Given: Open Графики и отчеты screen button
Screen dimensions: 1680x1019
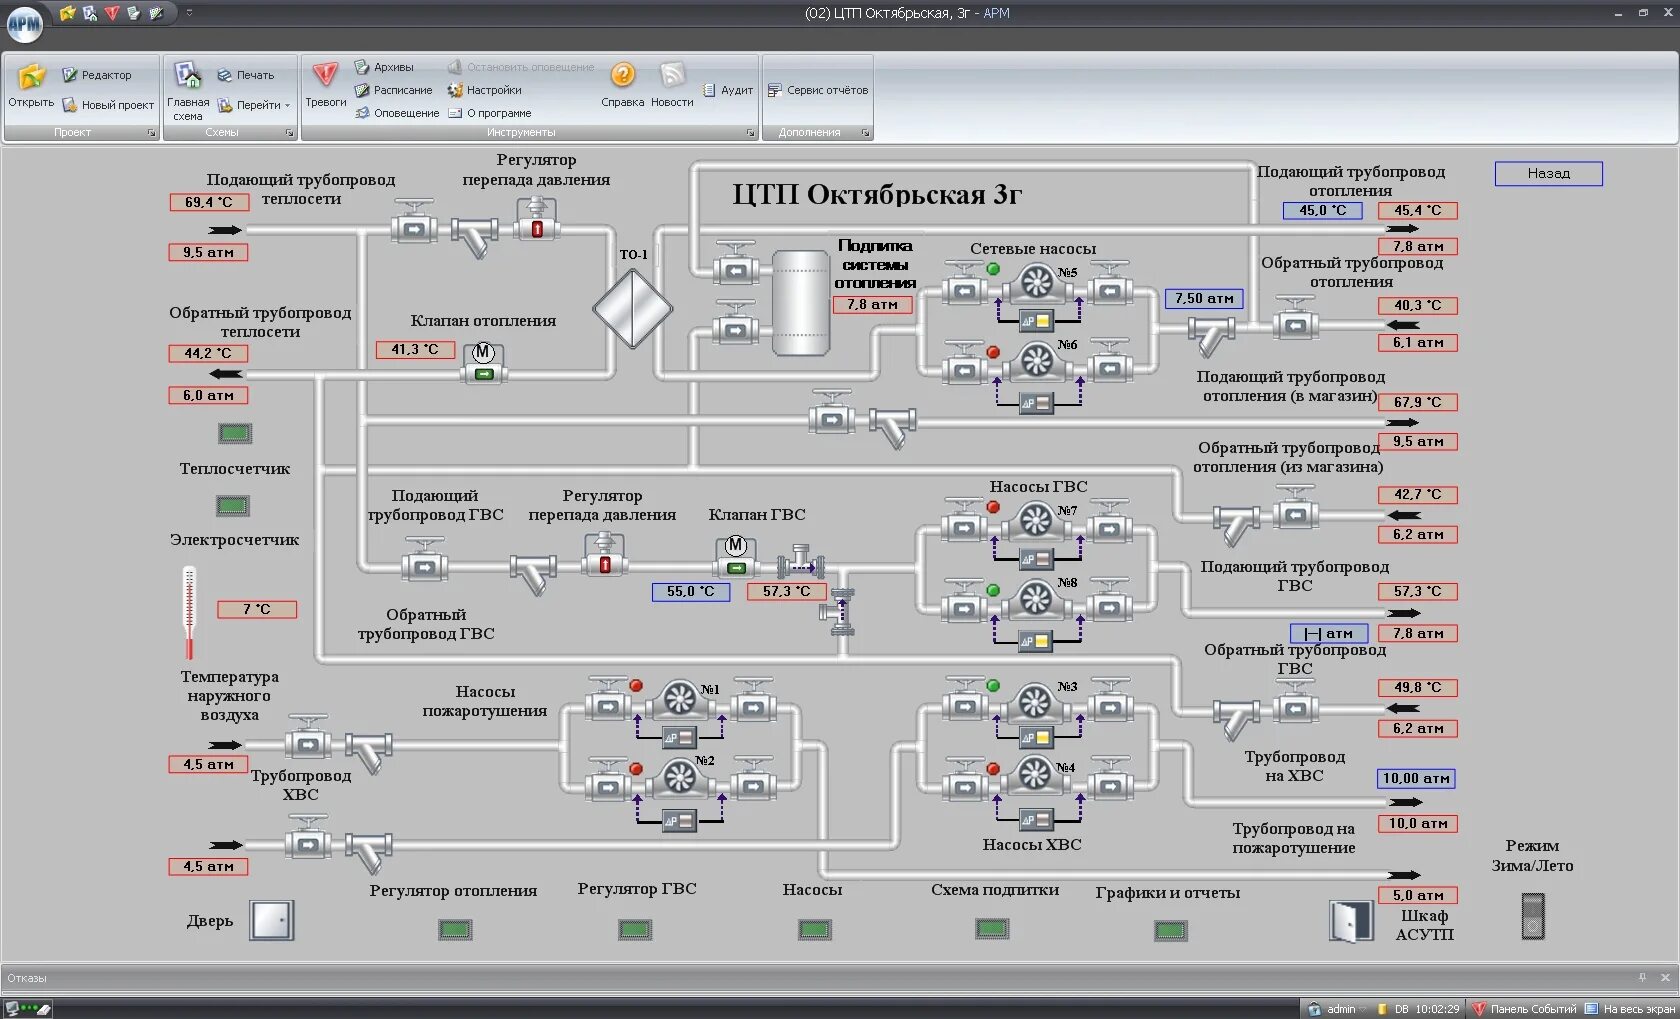Looking at the screenshot, I should click(1171, 931).
